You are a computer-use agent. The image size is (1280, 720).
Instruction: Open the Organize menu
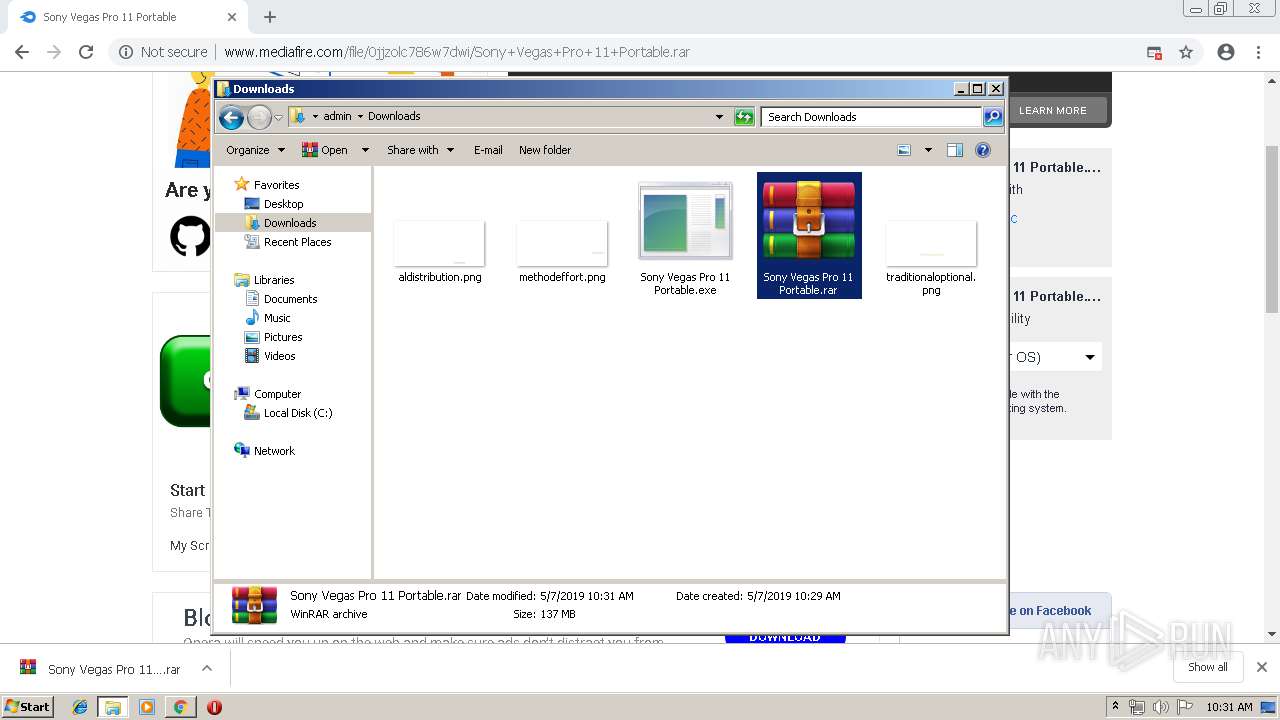pyautogui.click(x=255, y=150)
